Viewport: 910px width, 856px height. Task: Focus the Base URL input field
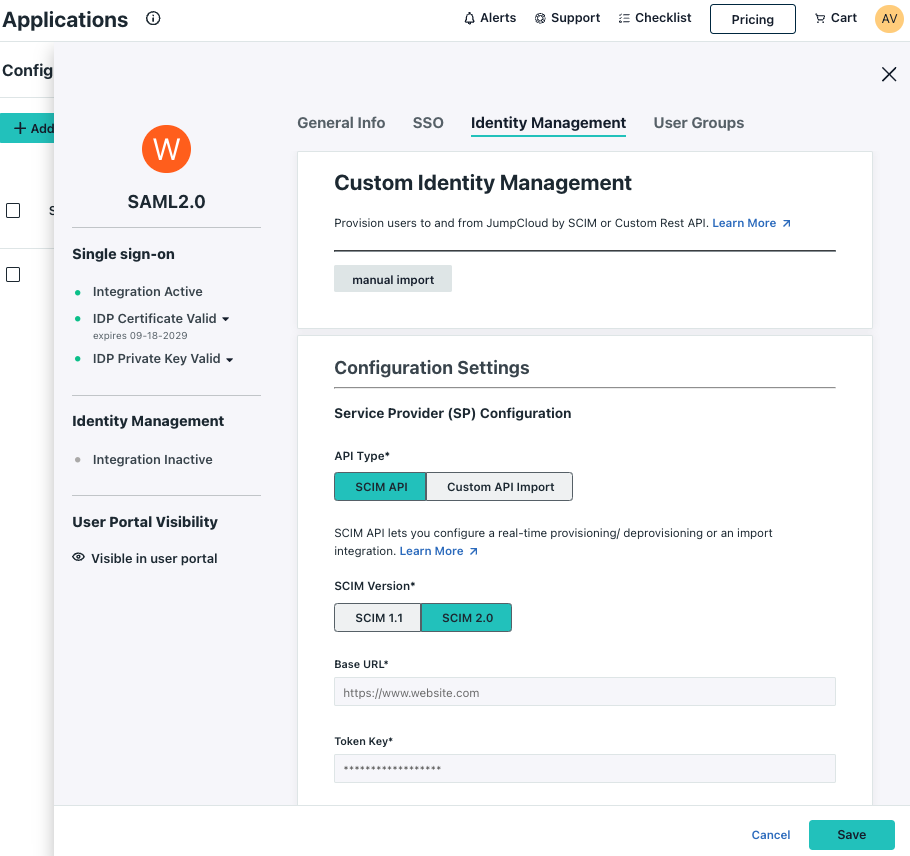(584, 692)
